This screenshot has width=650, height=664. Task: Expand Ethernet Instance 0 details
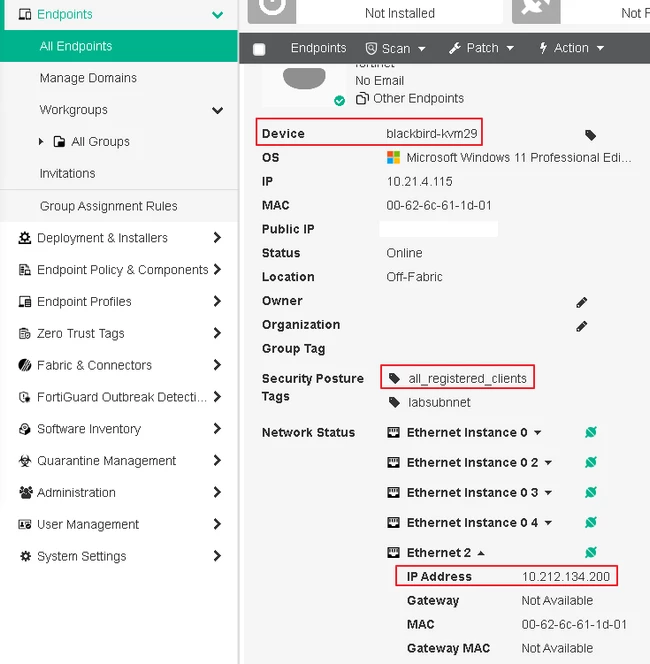(538, 433)
